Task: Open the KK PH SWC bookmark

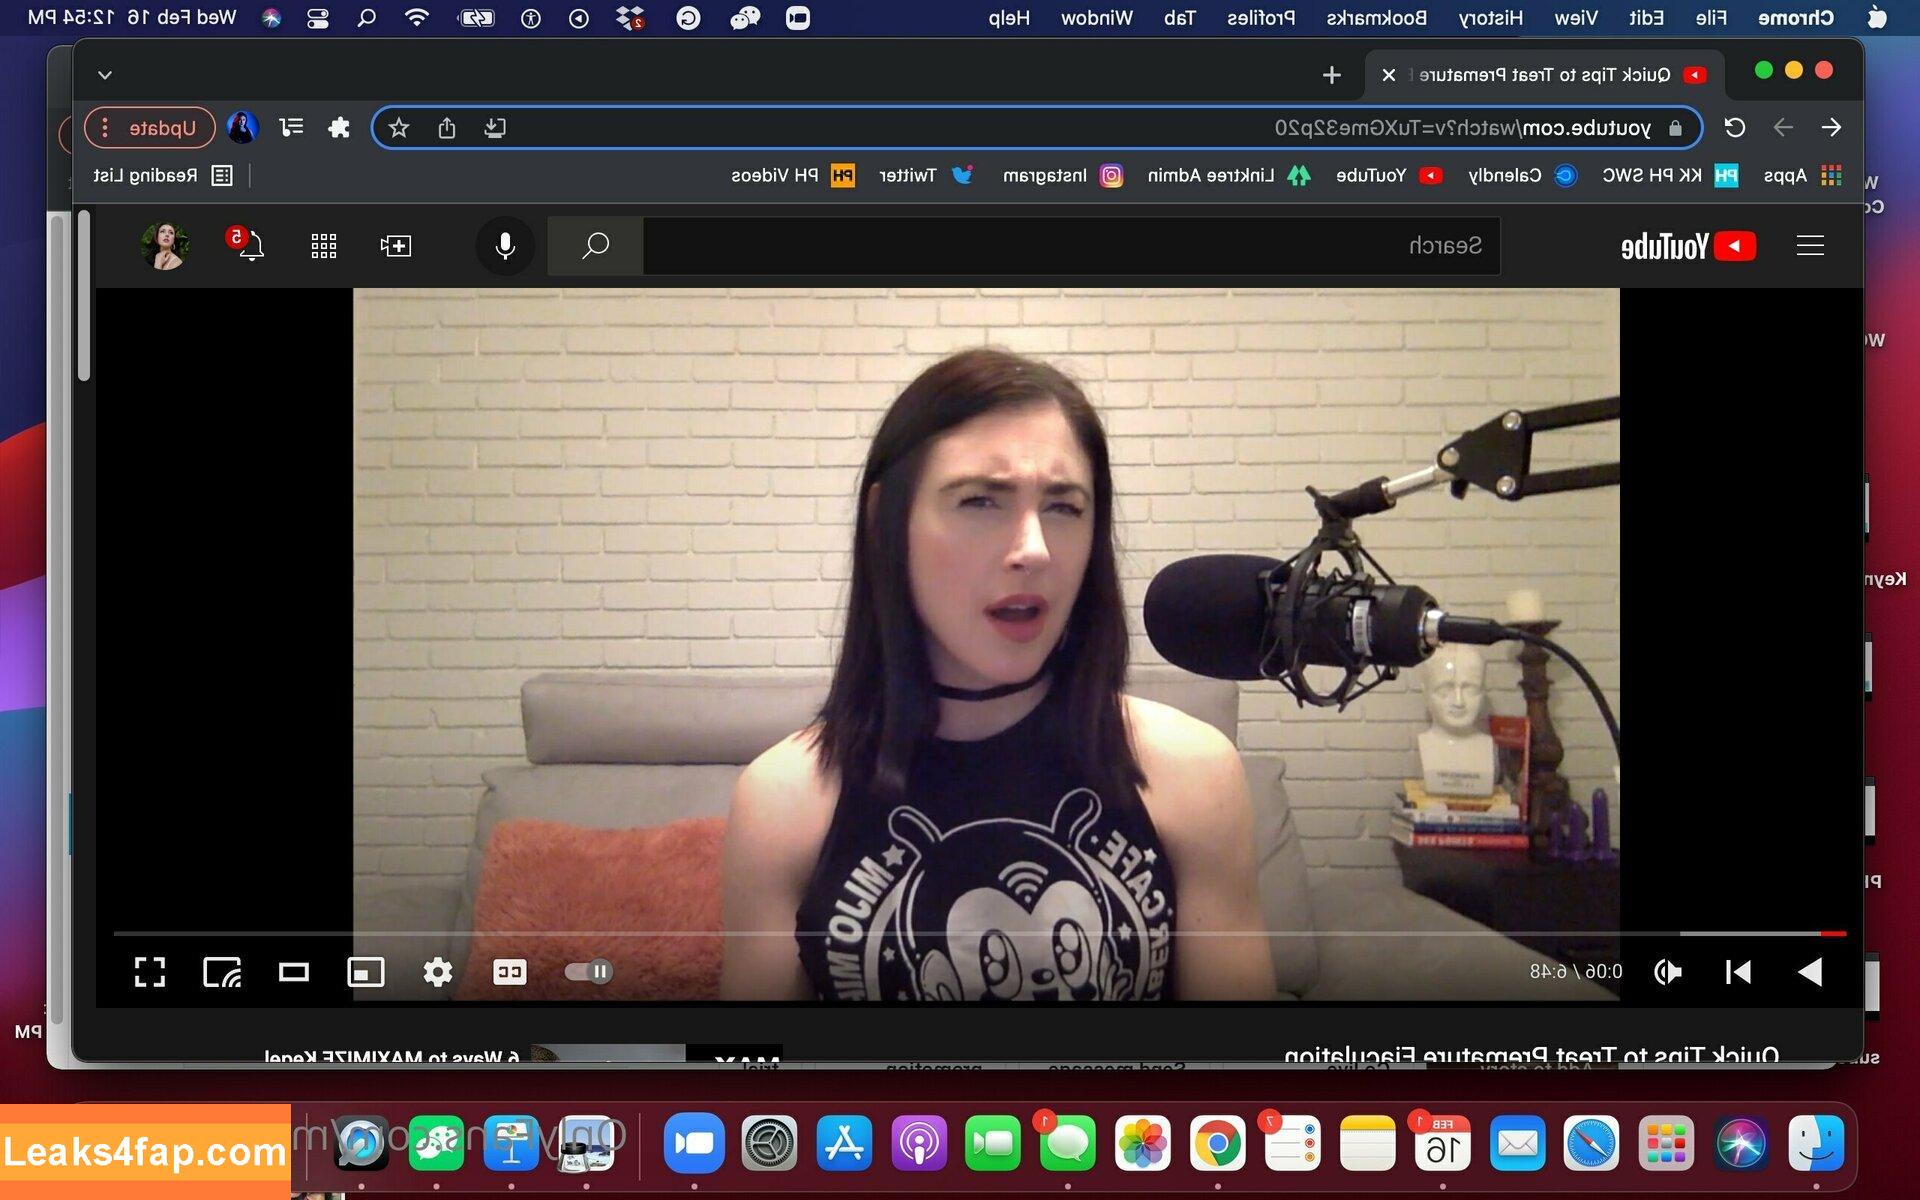Action: [x=1670, y=176]
